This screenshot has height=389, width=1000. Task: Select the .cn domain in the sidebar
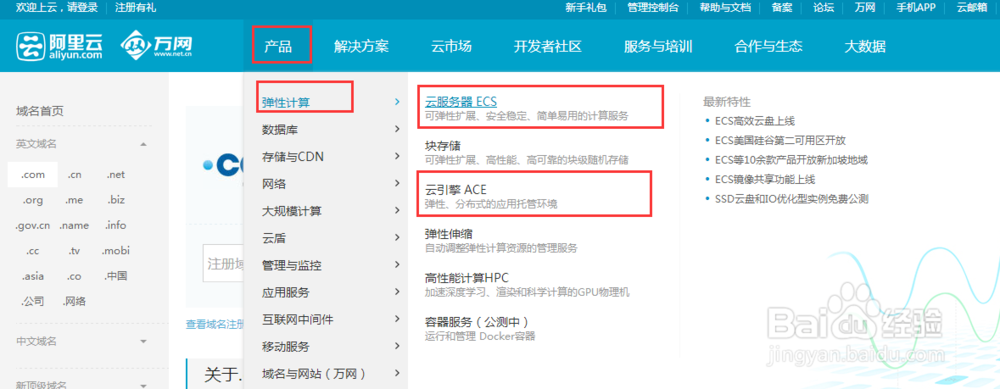pyautogui.click(x=74, y=175)
